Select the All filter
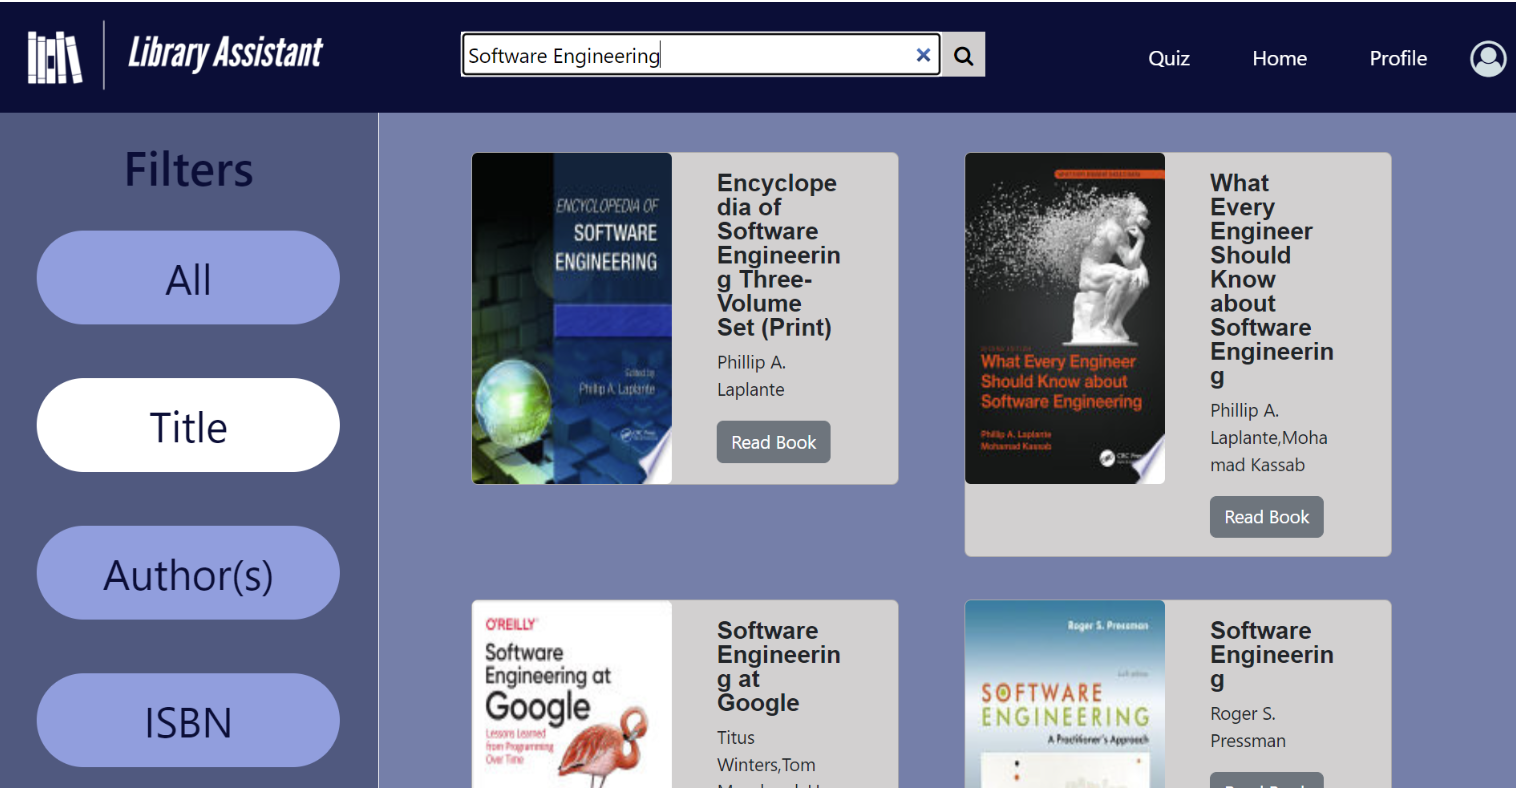 click(188, 278)
